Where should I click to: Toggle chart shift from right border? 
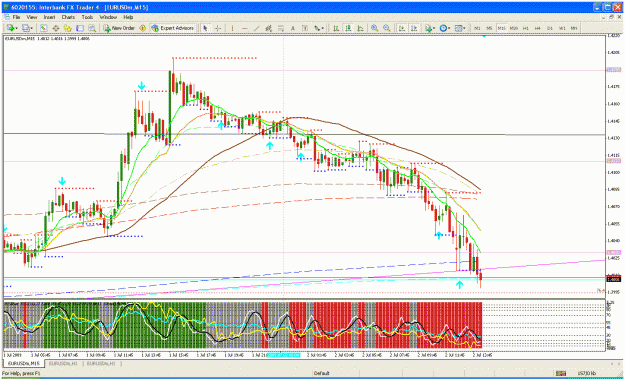415,28
